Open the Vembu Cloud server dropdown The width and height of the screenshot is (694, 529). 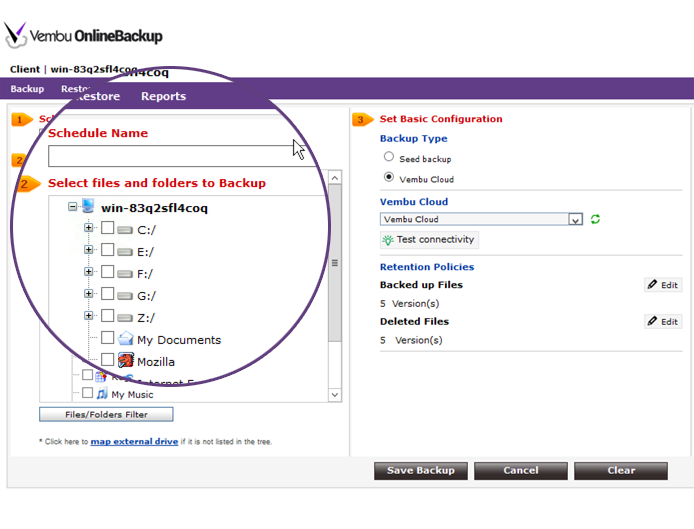(481, 219)
